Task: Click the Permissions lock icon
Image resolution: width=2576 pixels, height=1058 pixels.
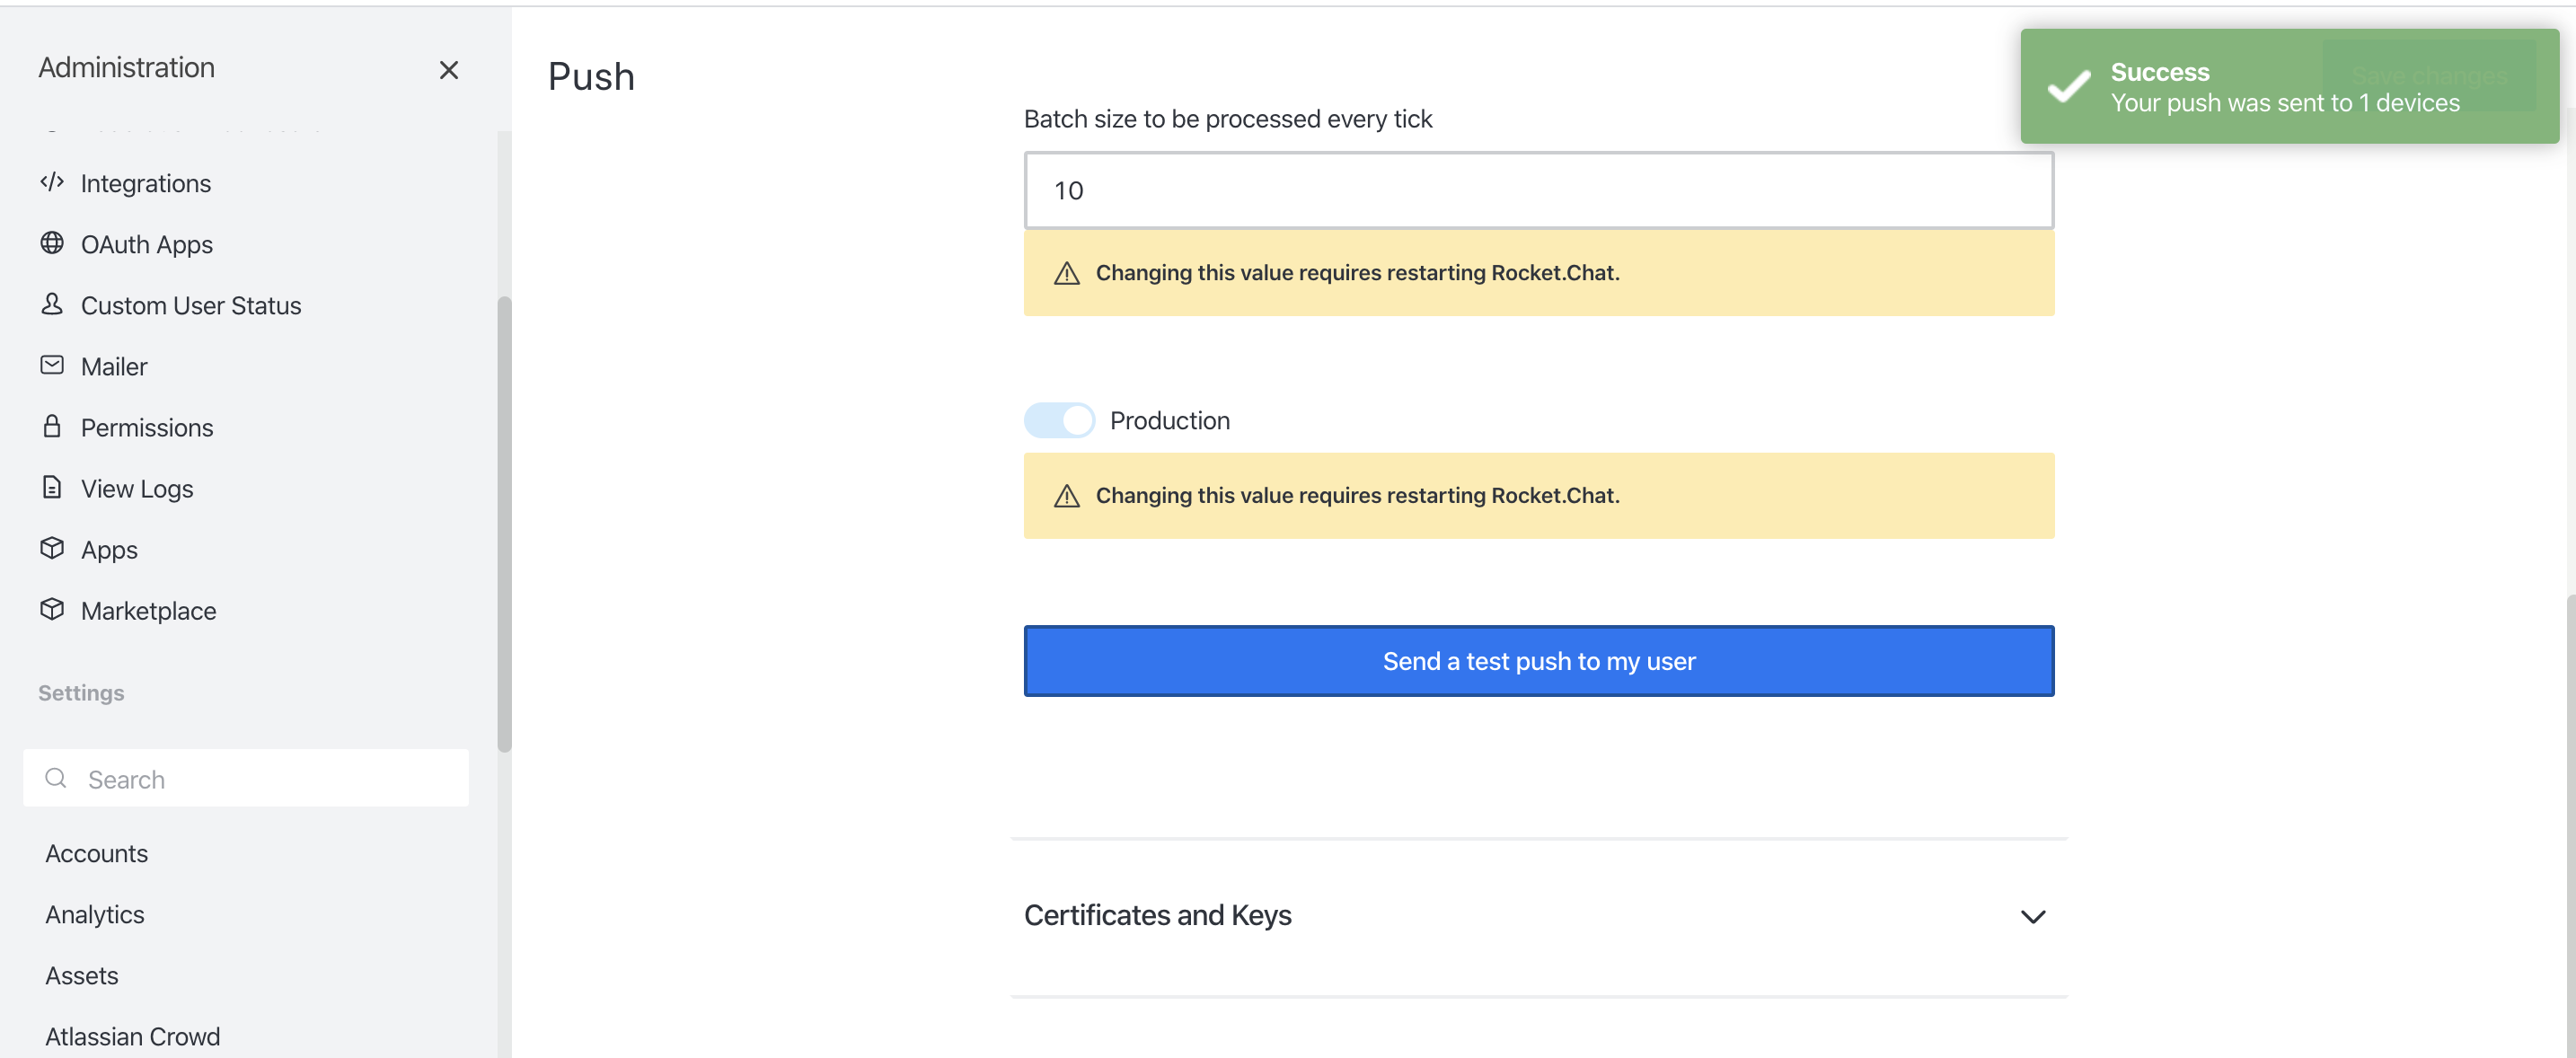Action: coord(52,426)
